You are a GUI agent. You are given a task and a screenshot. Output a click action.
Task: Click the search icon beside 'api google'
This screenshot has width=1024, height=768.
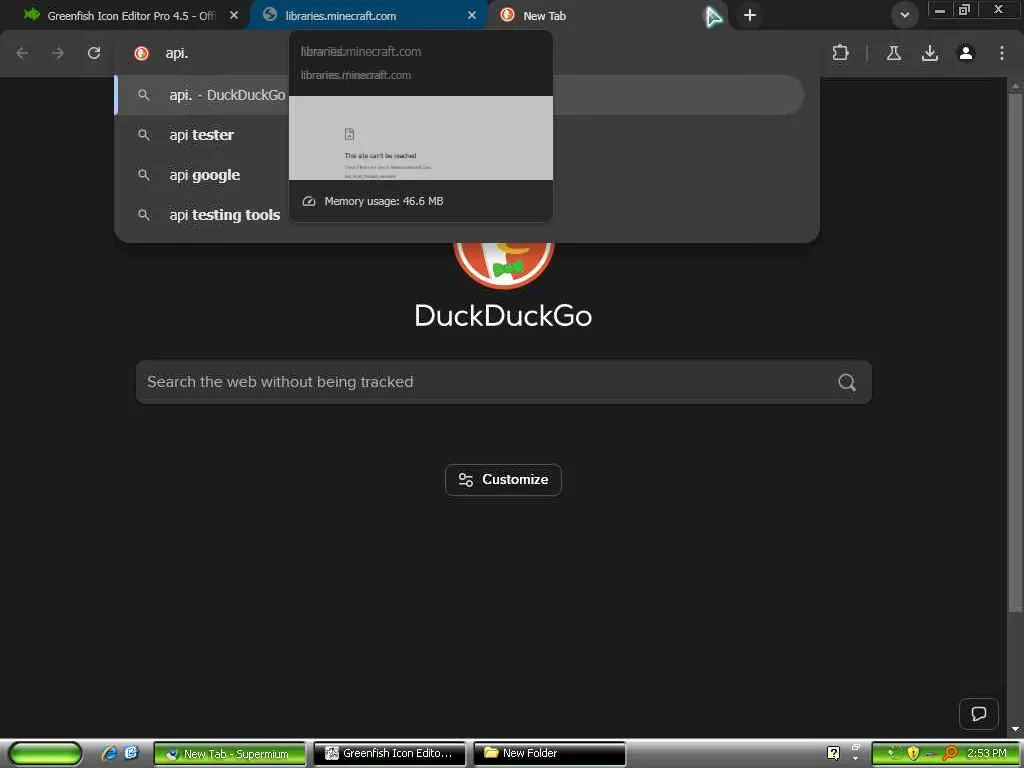pyautogui.click(x=144, y=175)
